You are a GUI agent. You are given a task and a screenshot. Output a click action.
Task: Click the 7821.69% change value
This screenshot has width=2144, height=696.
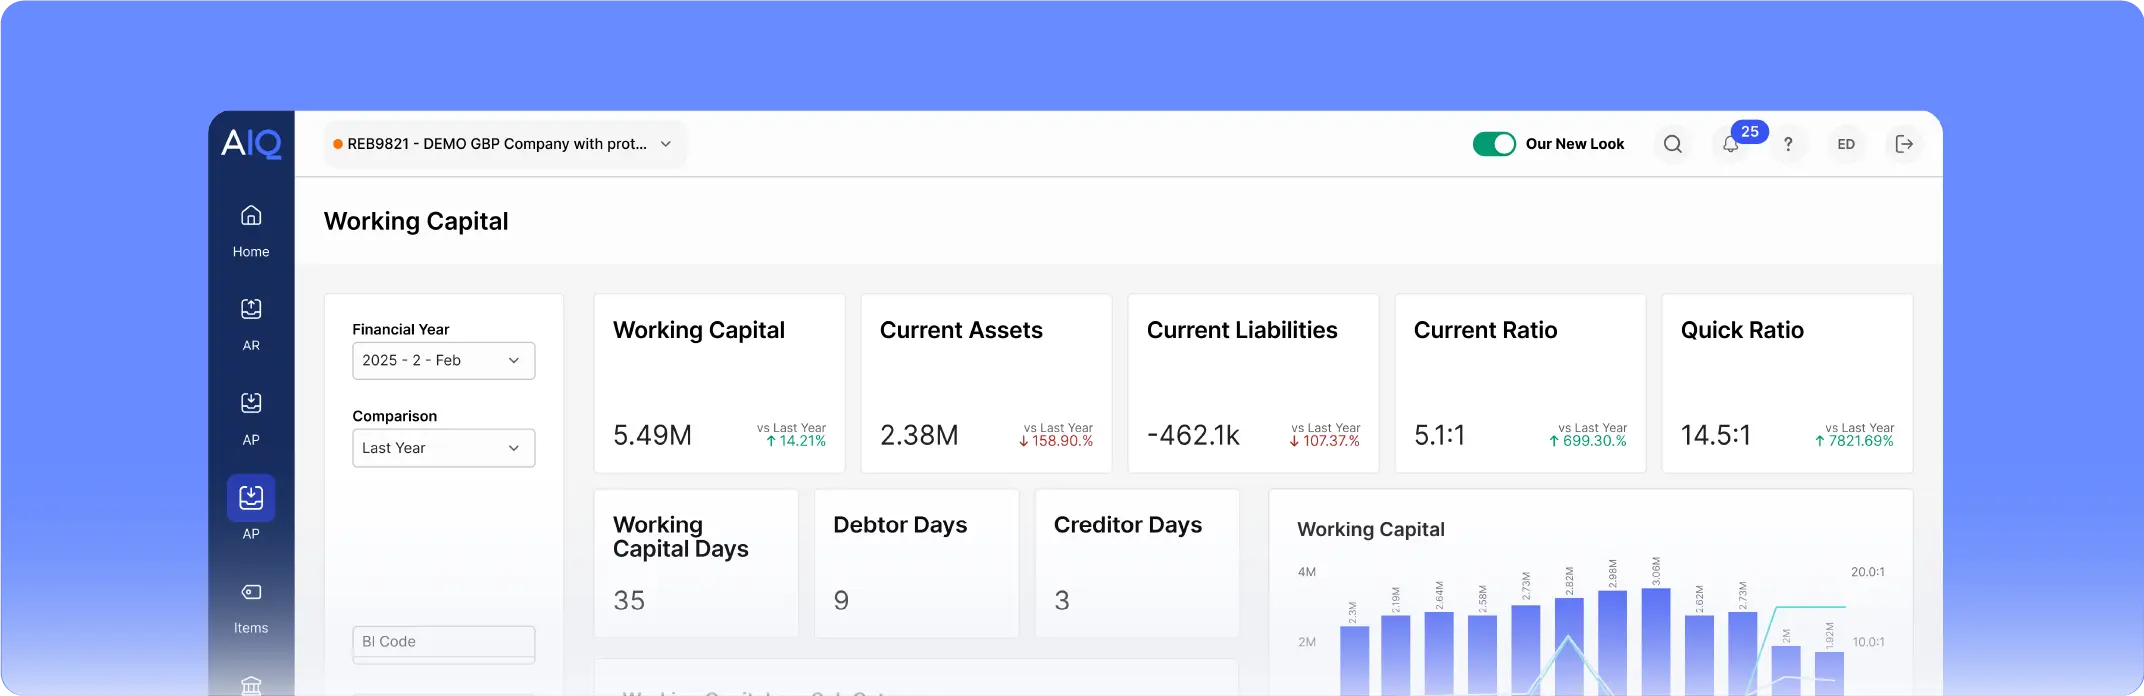click(1854, 441)
